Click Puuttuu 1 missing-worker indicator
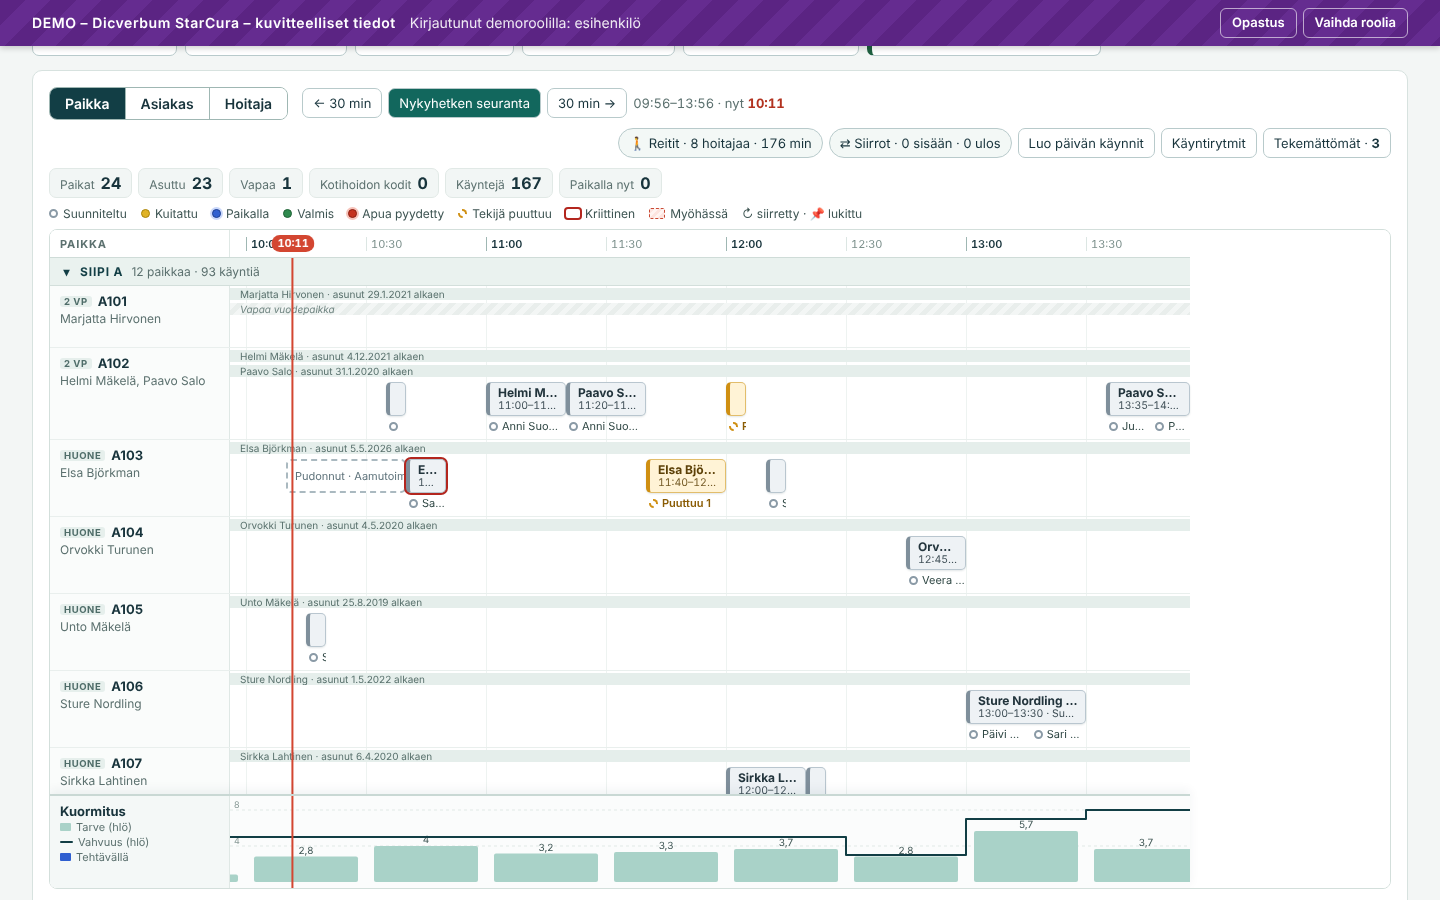This screenshot has height=900, width=1440. (680, 503)
